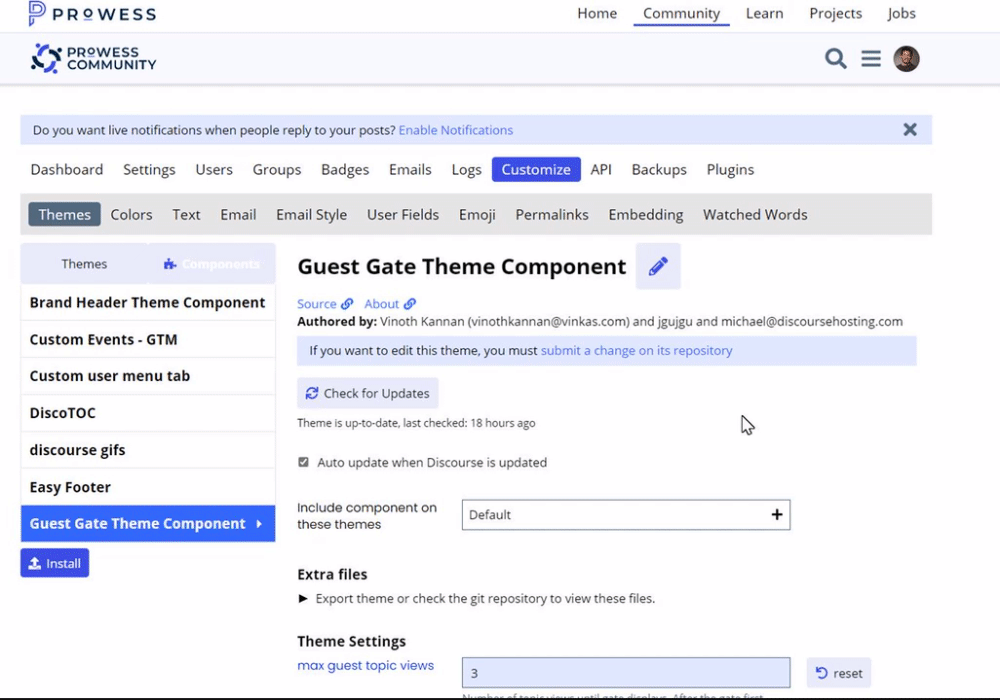Open the search magnifier icon
Image resolution: width=1000 pixels, height=700 pixels.
tap(835, 59)
